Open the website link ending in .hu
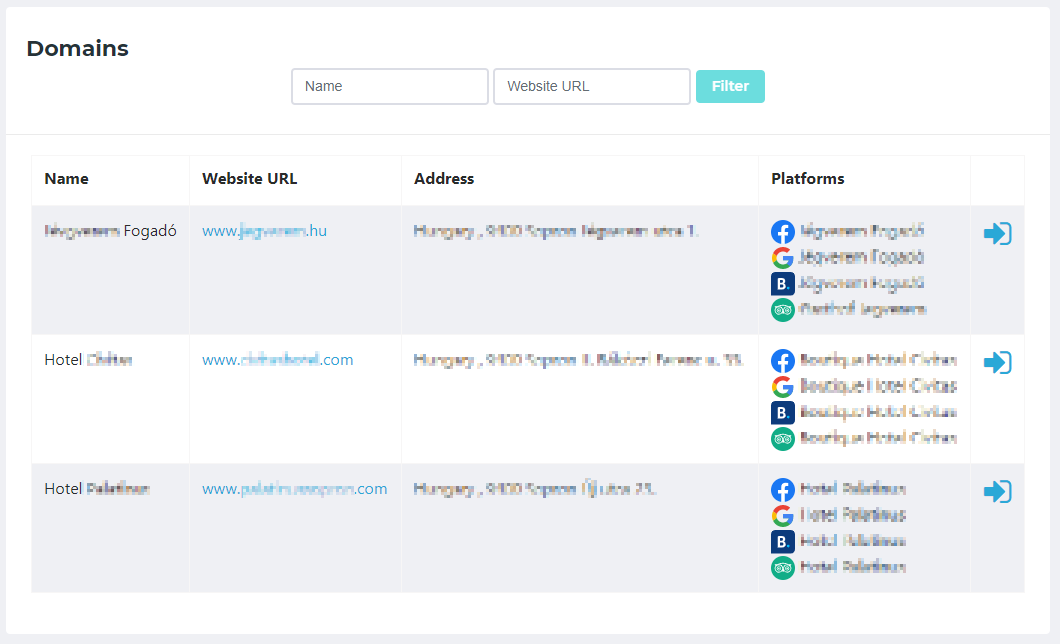Screen dimensions: 1060x644 tap(264, 231)
